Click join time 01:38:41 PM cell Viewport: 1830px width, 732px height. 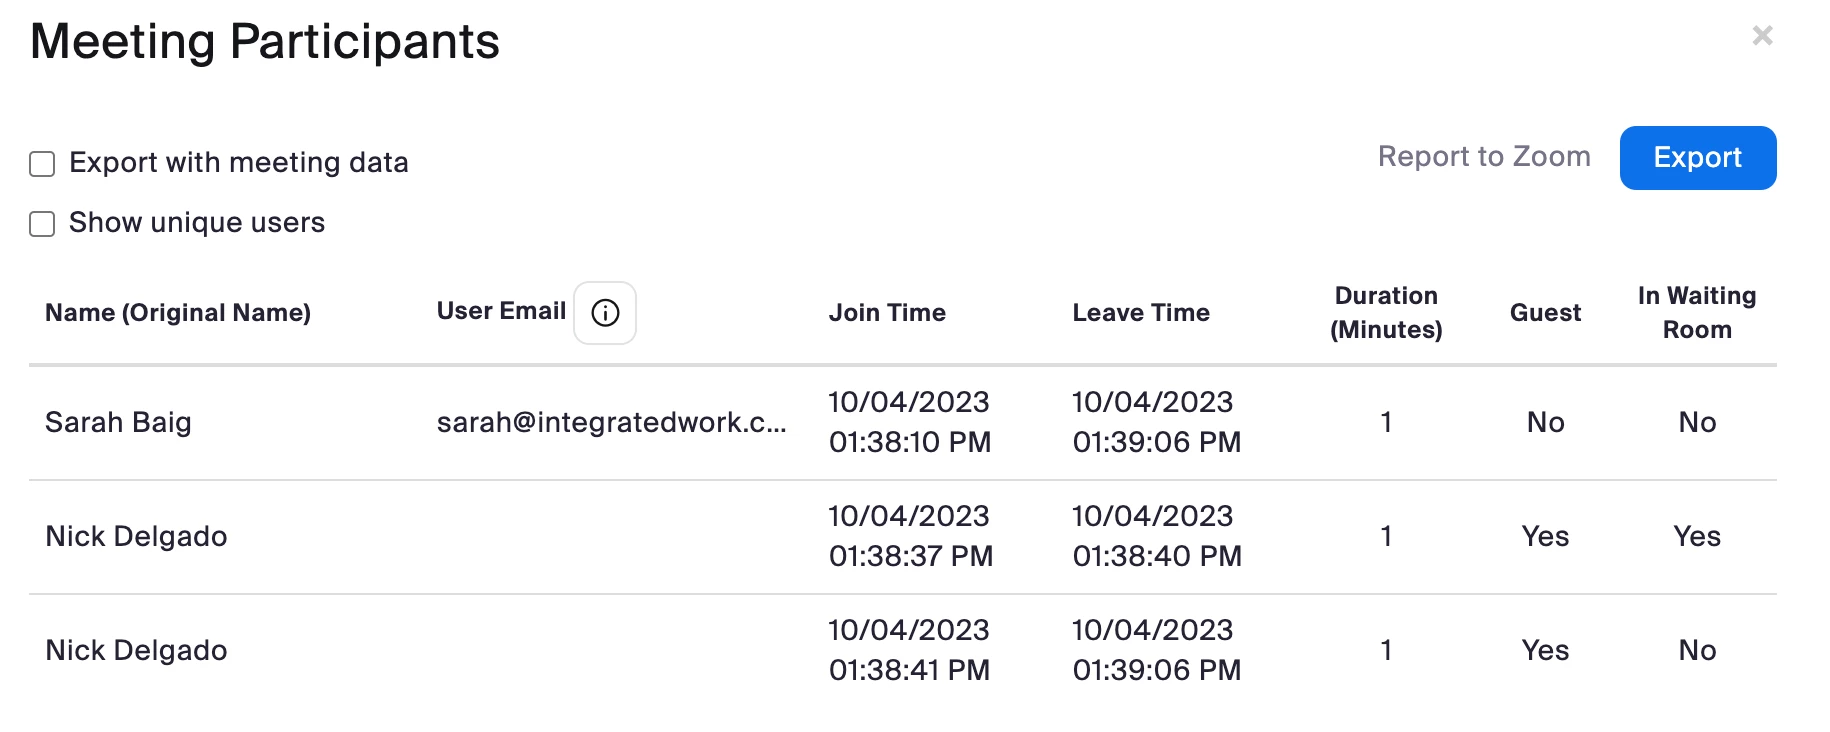click(909, 670)
